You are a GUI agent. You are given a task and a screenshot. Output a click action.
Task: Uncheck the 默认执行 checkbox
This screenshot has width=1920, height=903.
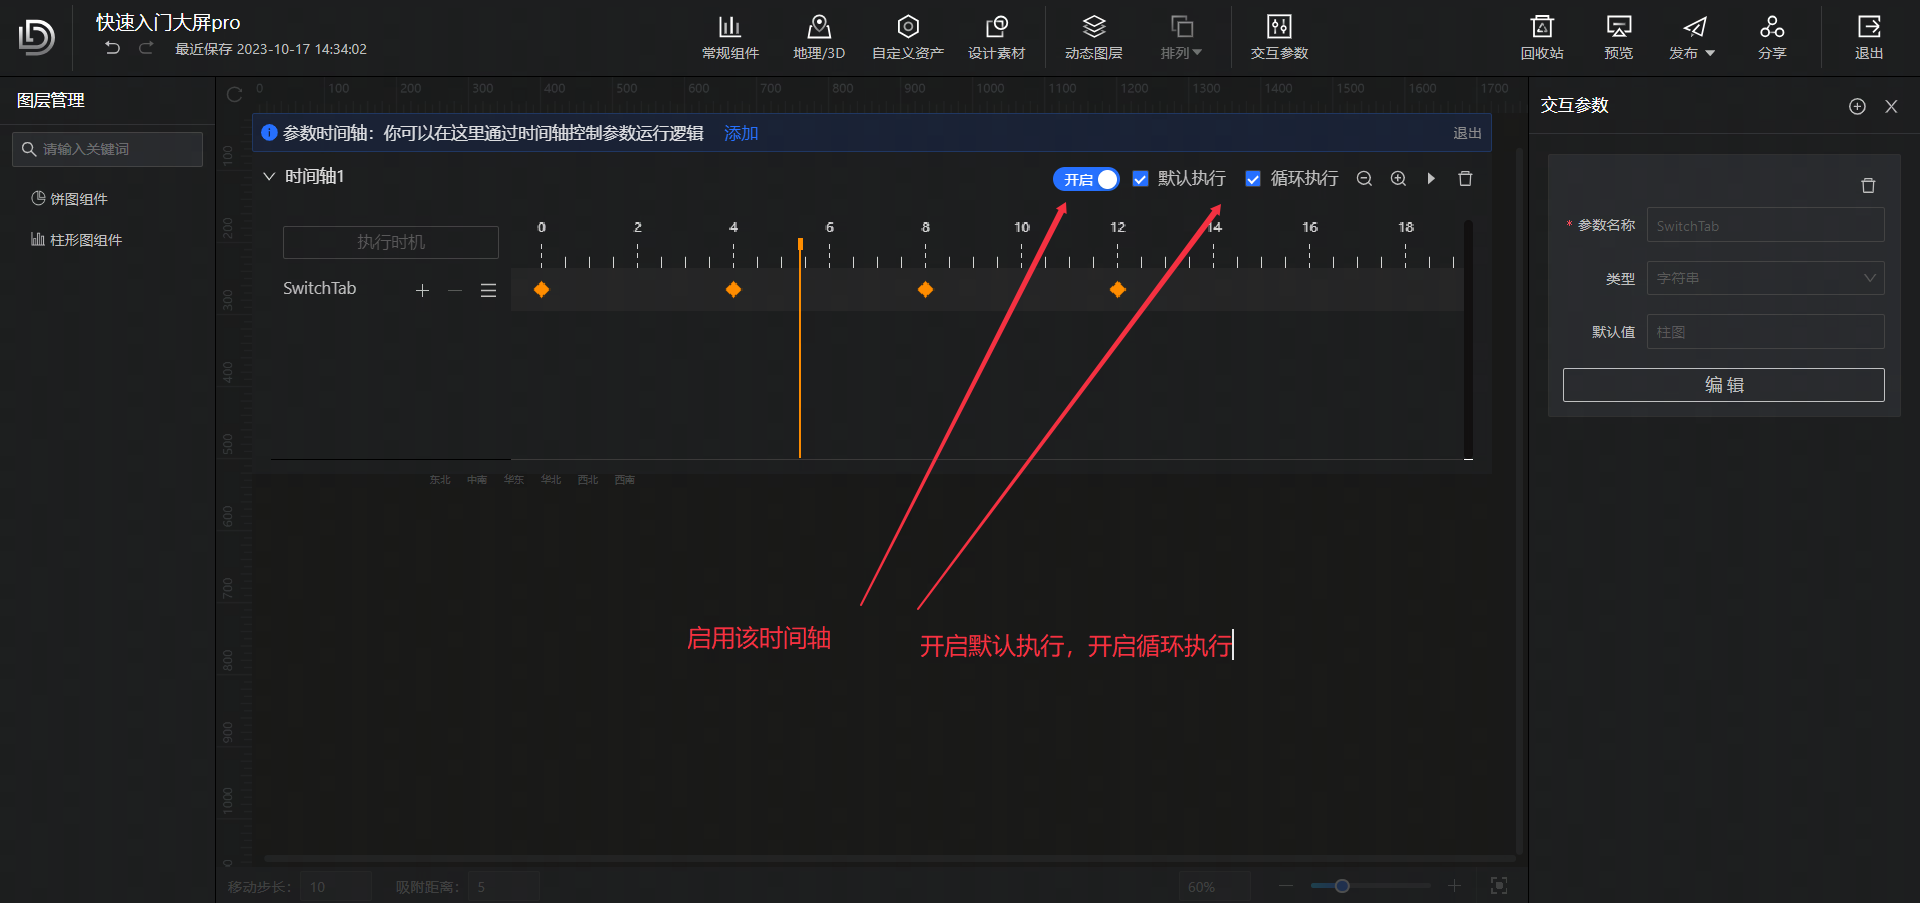click(x=1140, y=179)
